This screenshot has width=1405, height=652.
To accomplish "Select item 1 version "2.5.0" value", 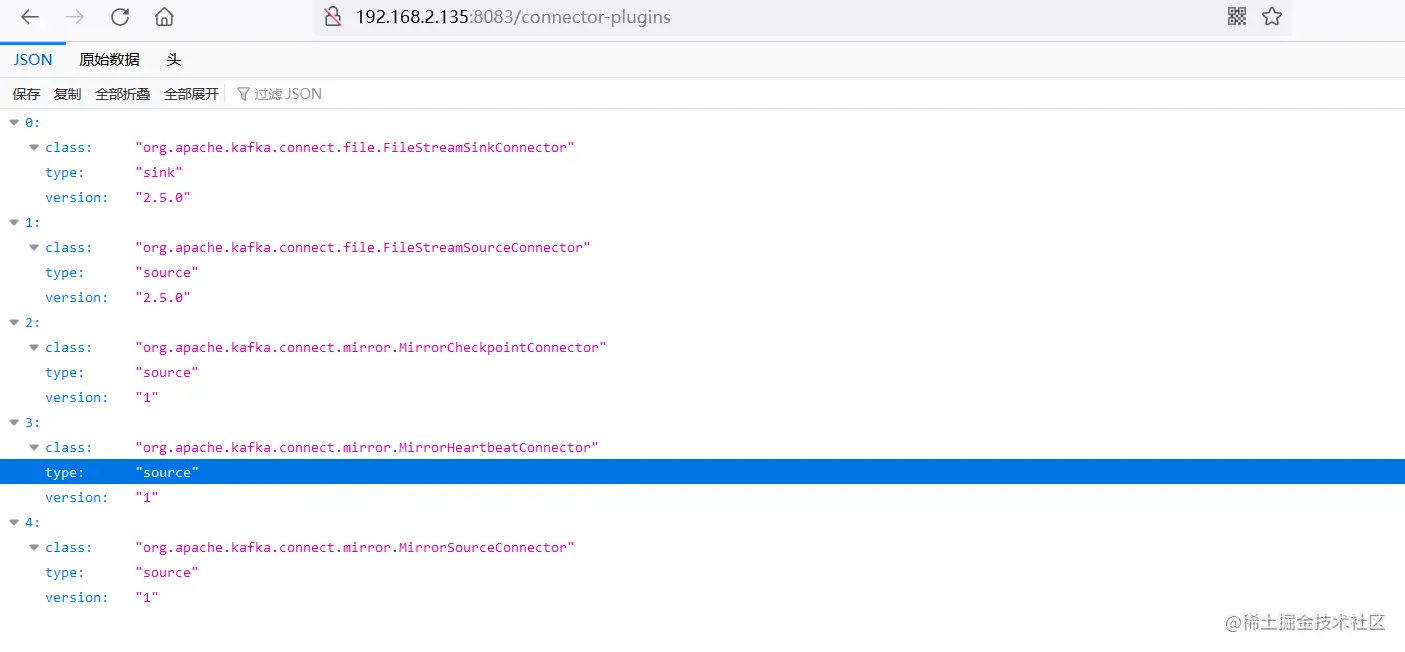I will click(163, 297).
